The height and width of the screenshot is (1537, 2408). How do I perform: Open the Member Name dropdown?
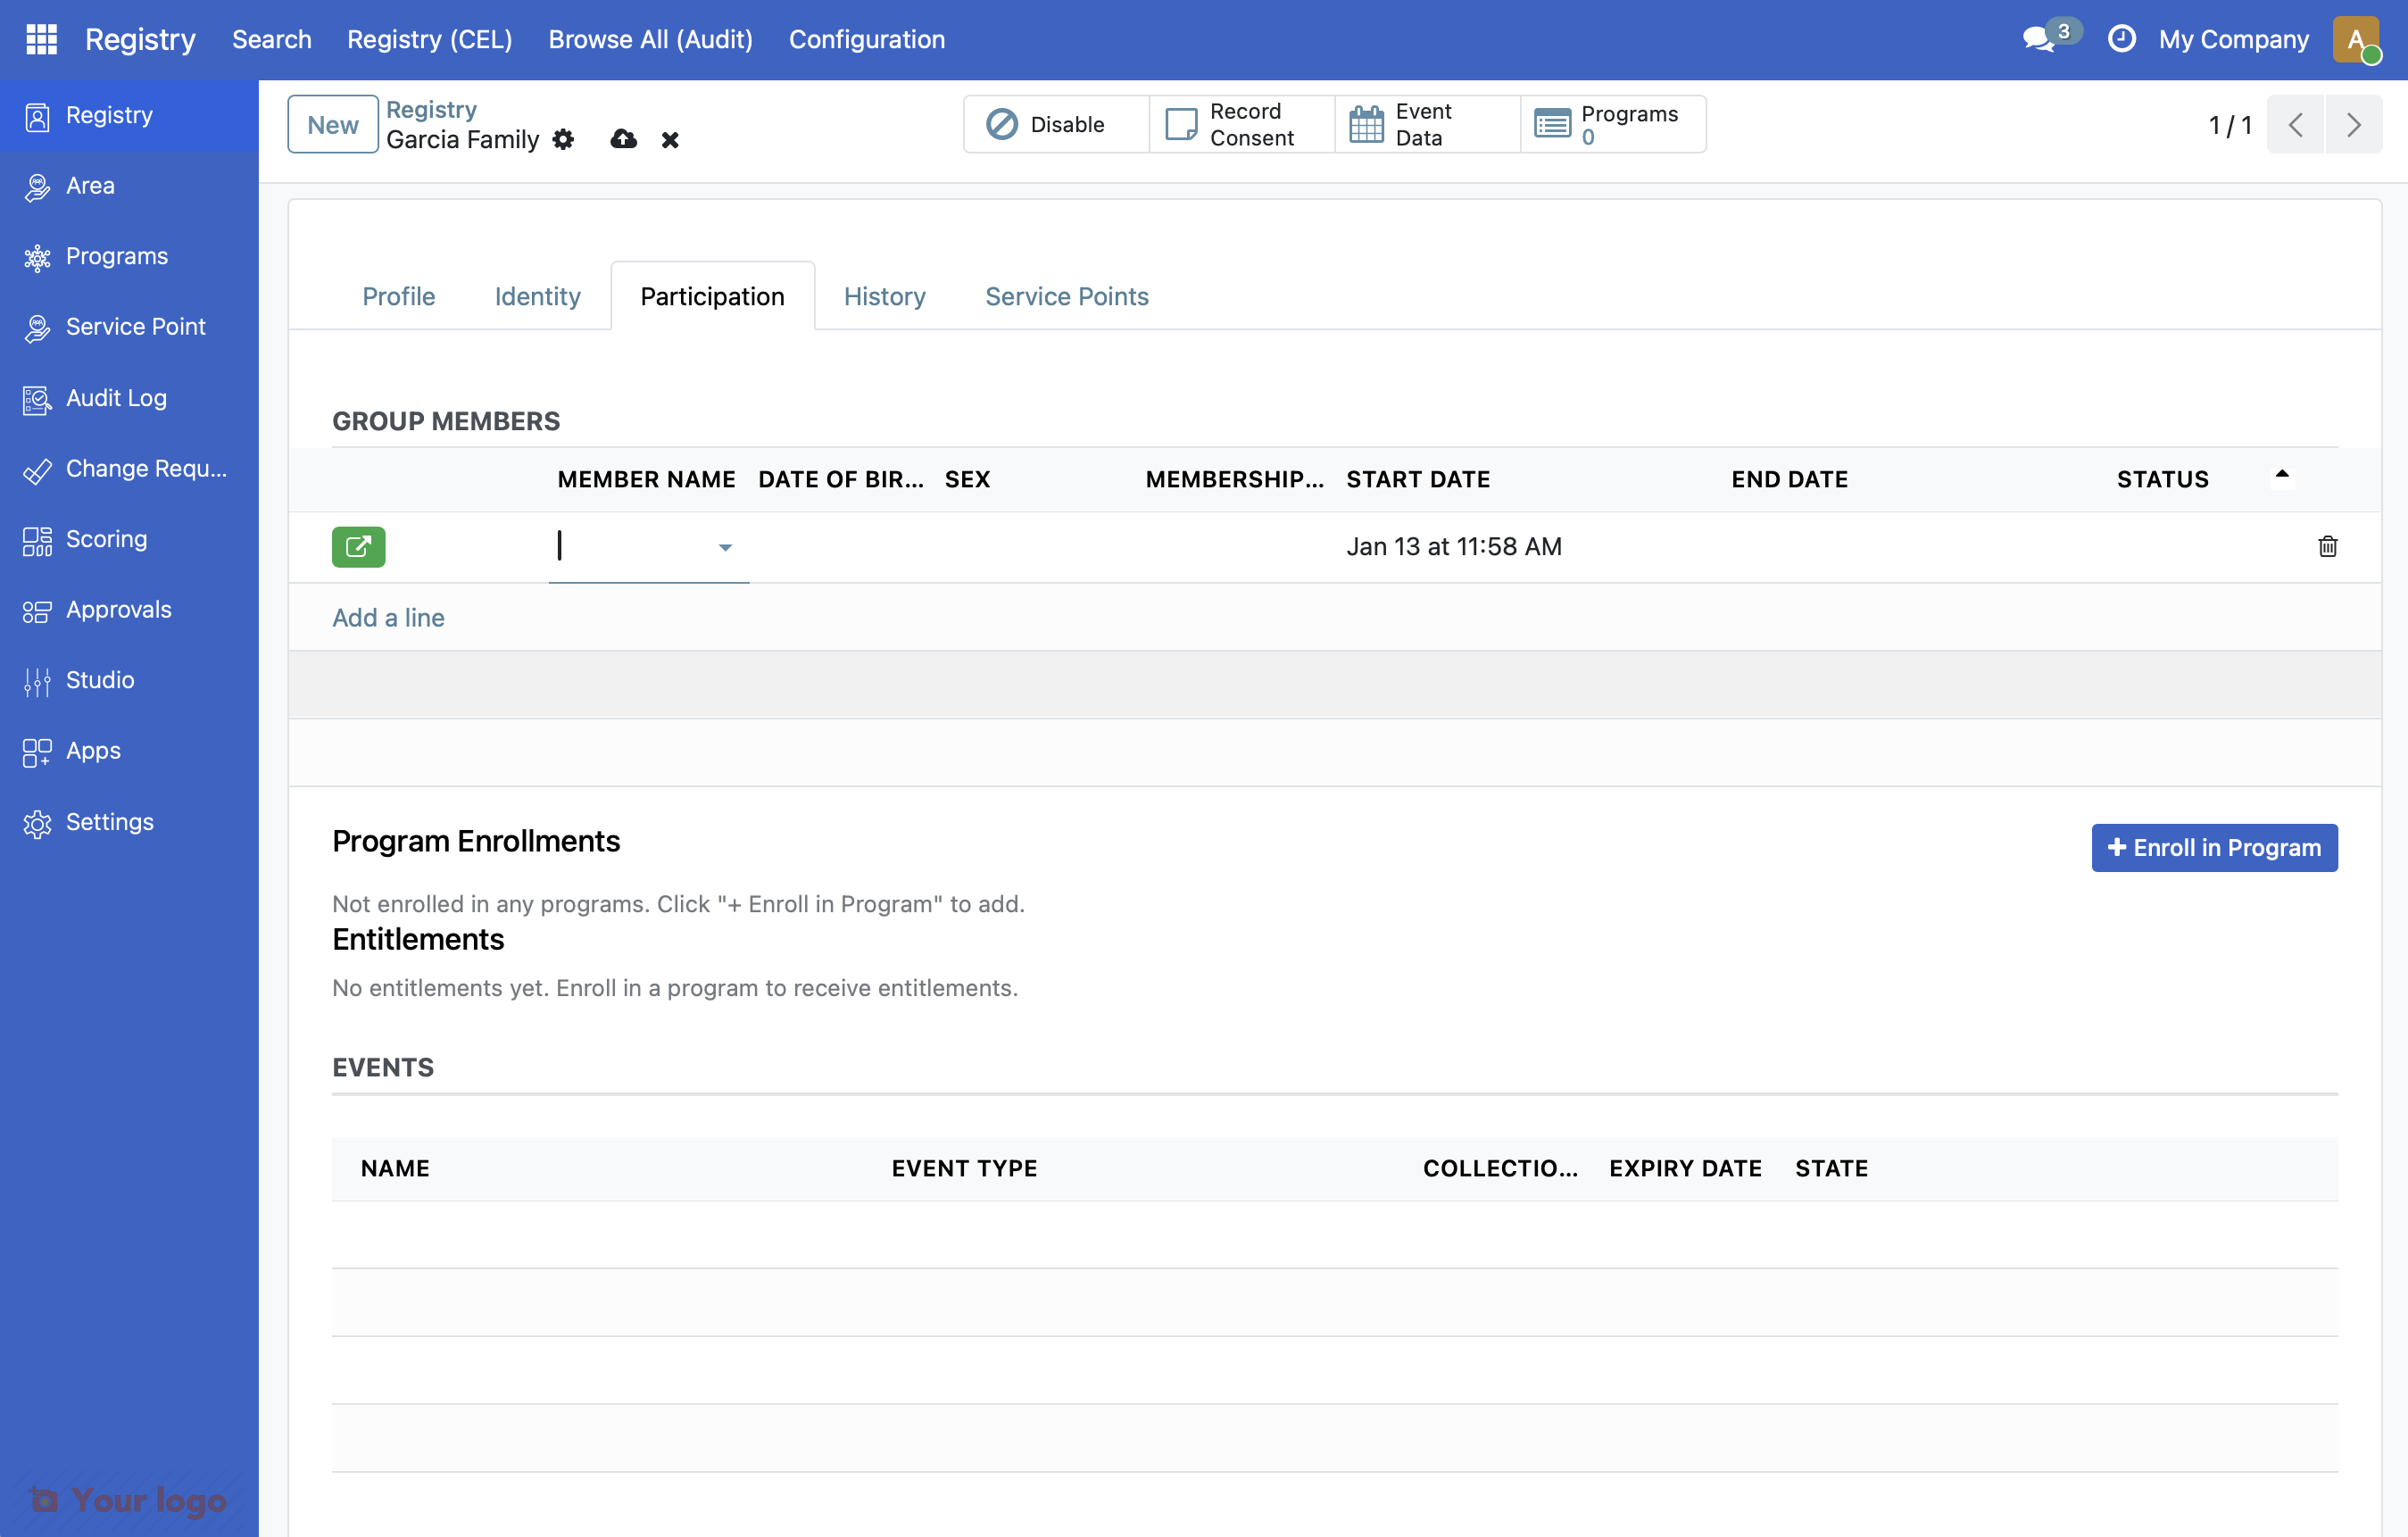(725, 547)
